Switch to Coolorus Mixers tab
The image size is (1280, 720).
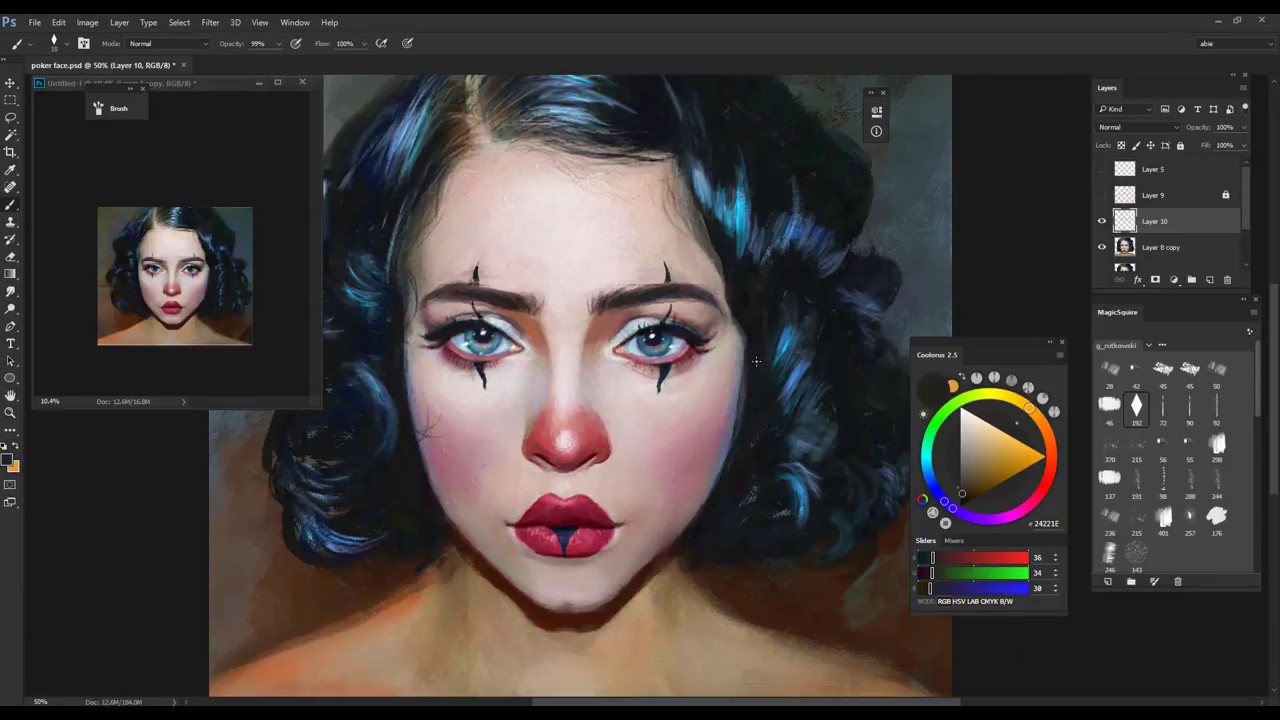(954, 541)
